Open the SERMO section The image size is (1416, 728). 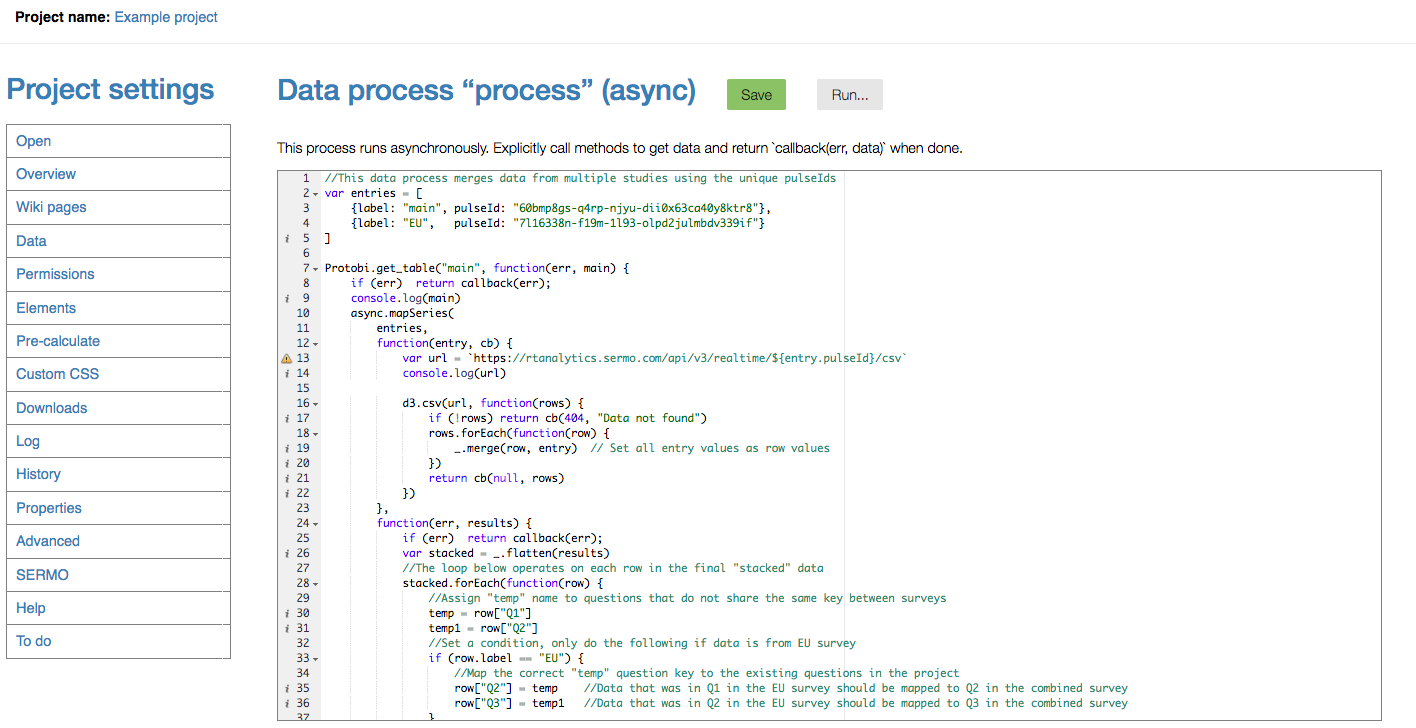coord(118,575)
